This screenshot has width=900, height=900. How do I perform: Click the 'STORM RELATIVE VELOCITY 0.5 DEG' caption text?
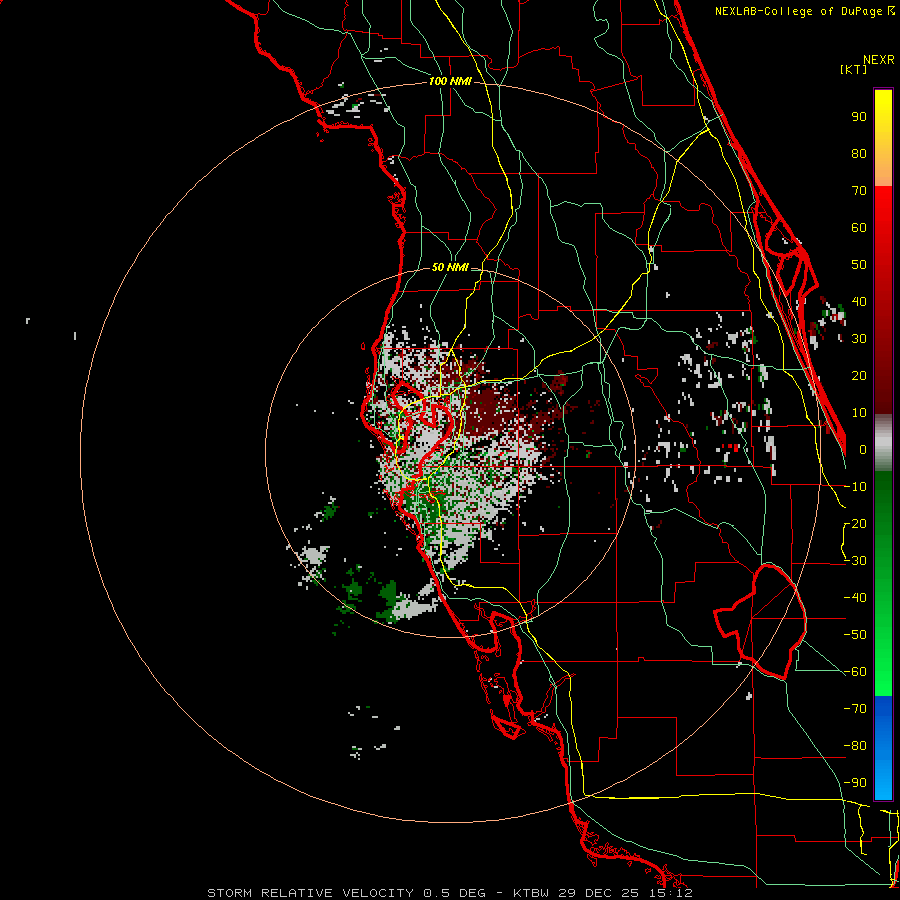346,893
